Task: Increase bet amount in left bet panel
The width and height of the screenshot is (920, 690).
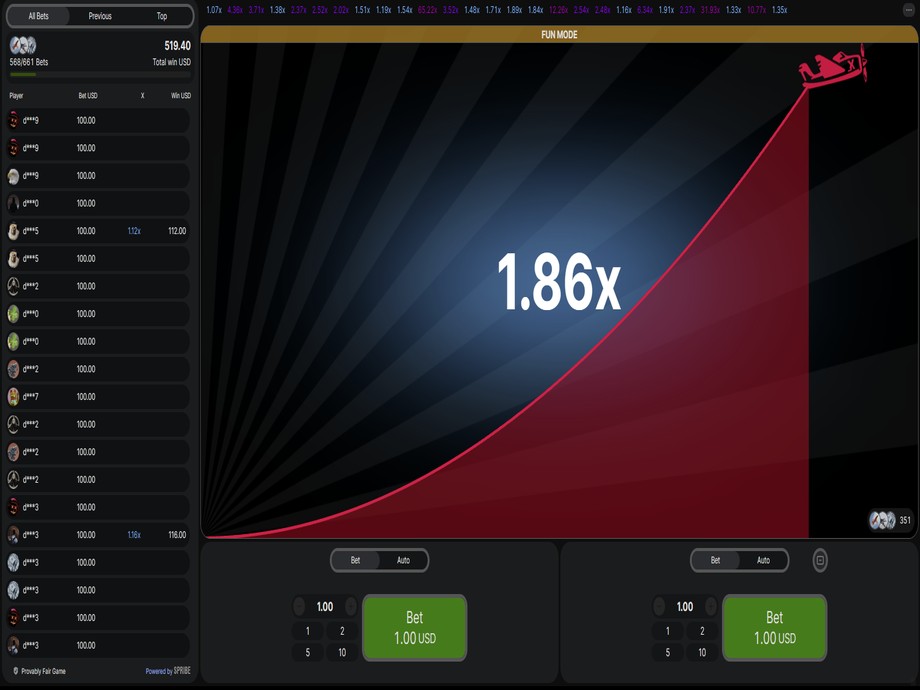Action: (350, 607)
